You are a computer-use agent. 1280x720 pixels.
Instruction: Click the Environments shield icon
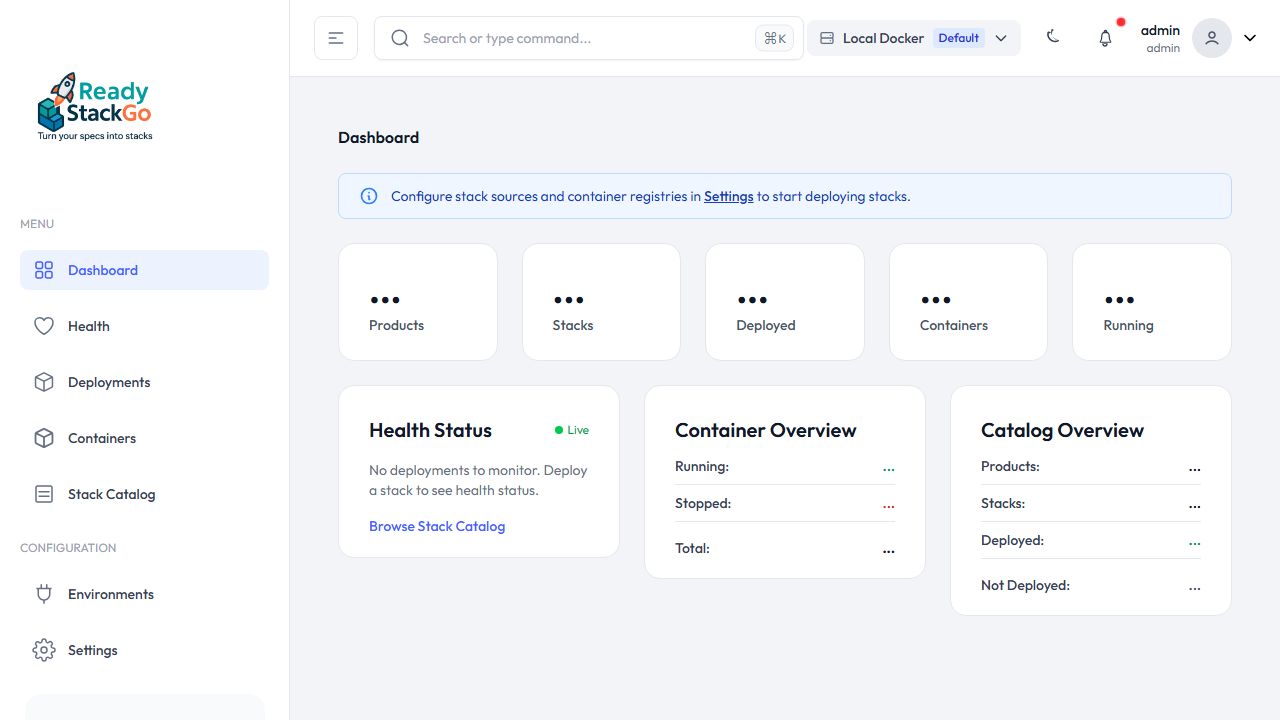point(44,594)
